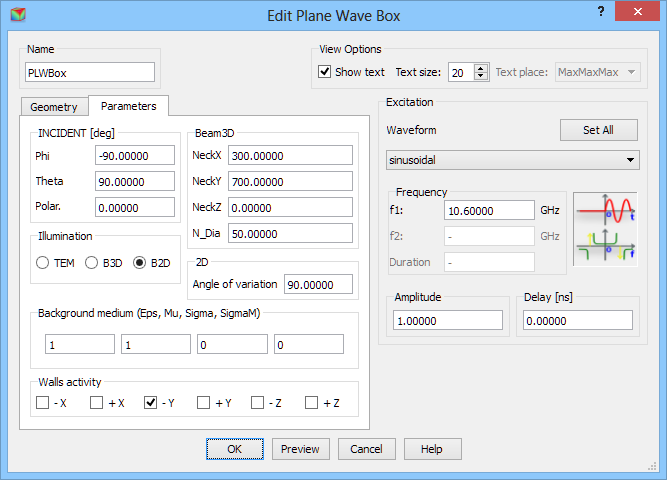Viewport: 667px width, 480px height.
Task: Click the app icon in the title bar
Action: coord(17,15)
